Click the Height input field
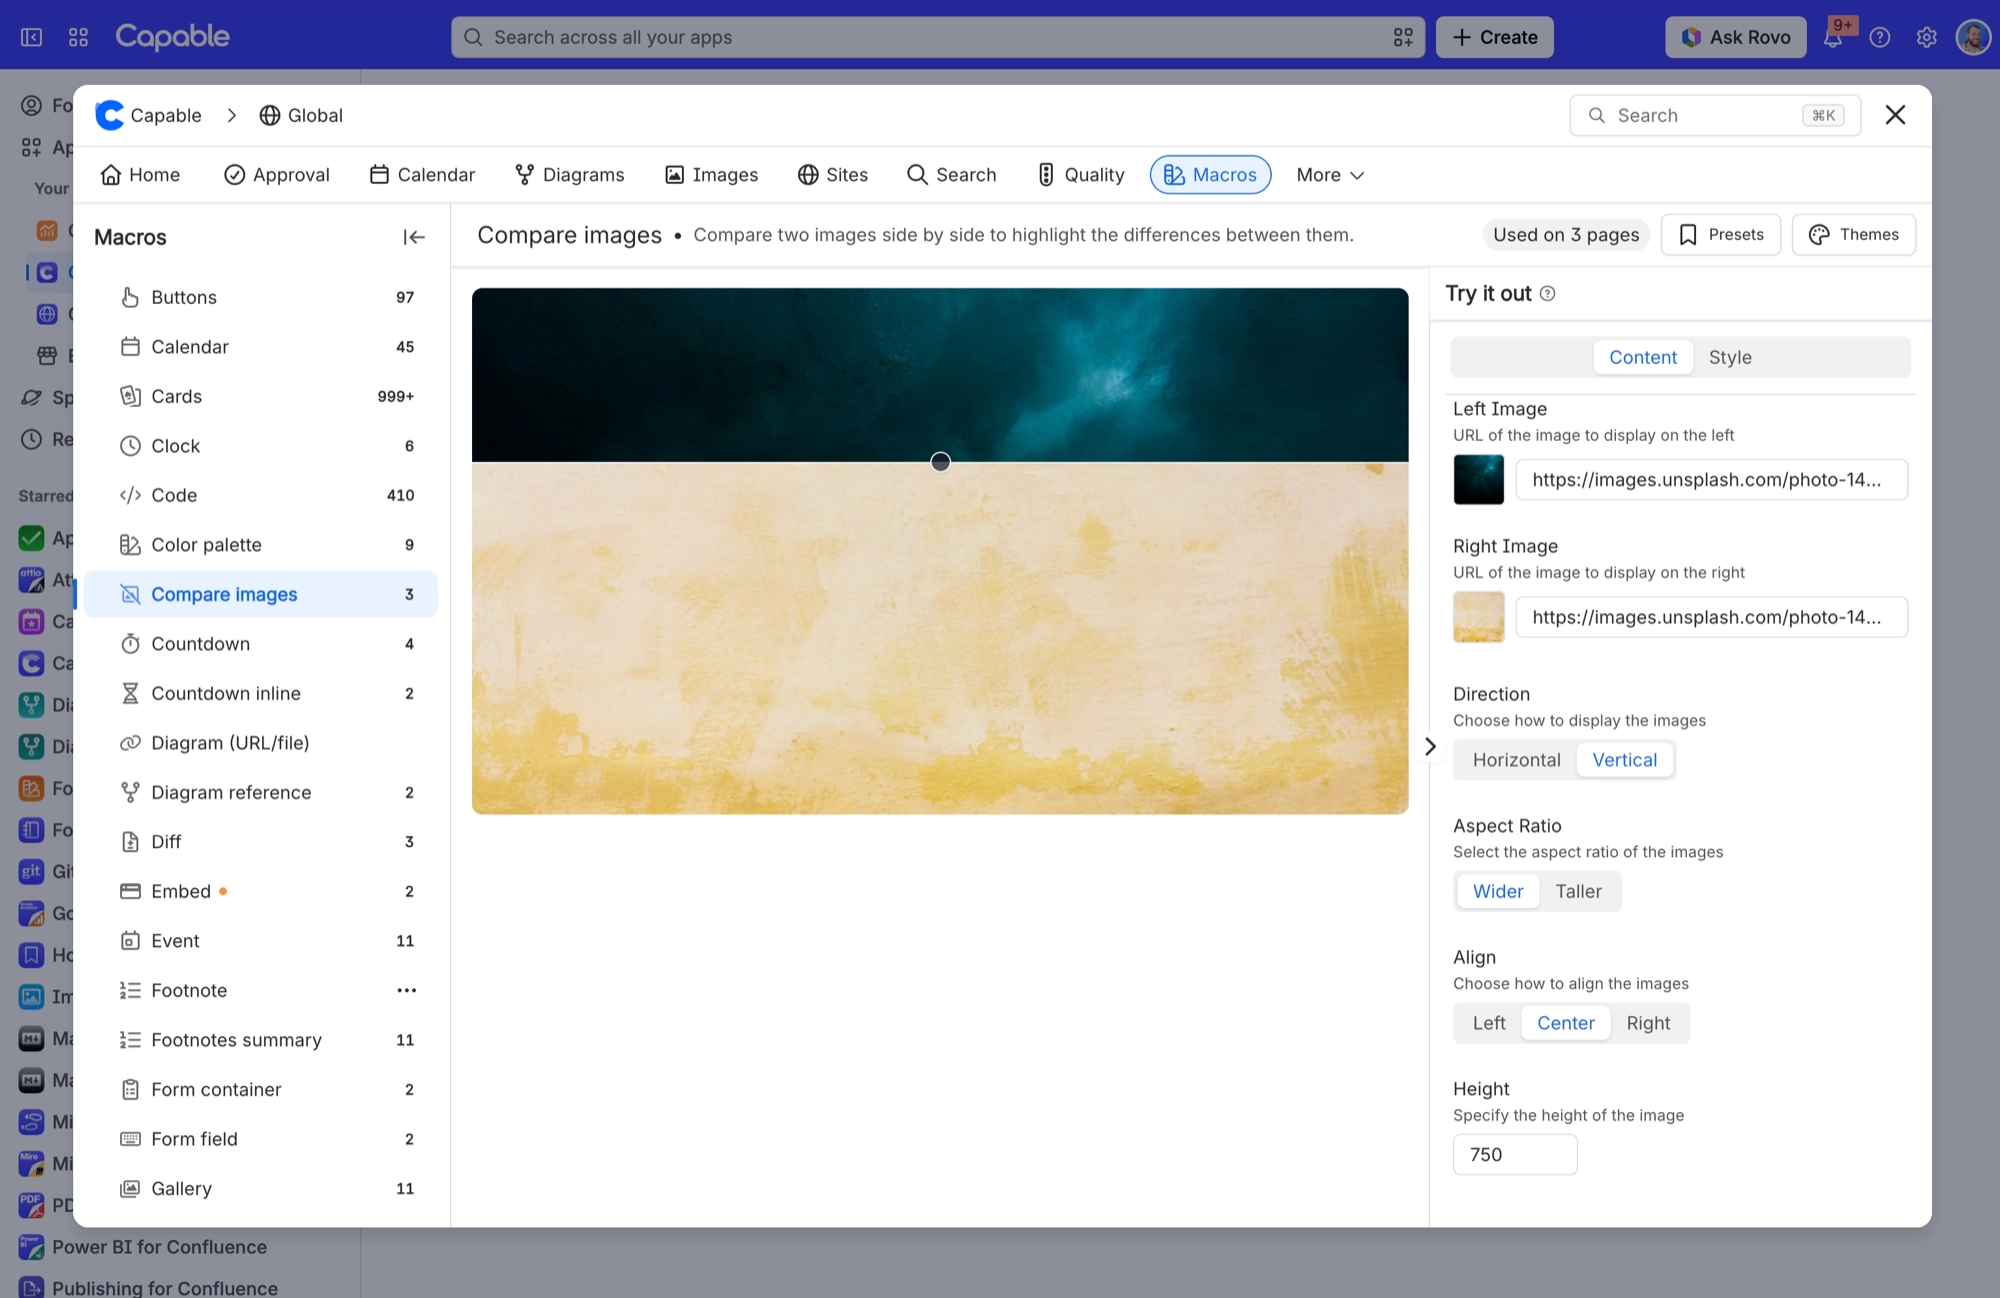Screen dimensions: 2000x1298 click(1515, 1155)
